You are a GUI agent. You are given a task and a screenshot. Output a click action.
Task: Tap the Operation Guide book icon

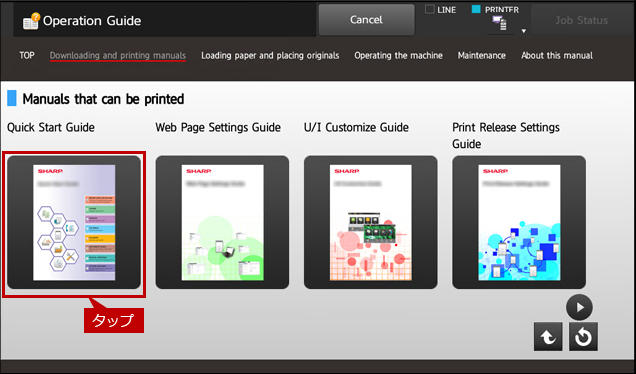31,21
